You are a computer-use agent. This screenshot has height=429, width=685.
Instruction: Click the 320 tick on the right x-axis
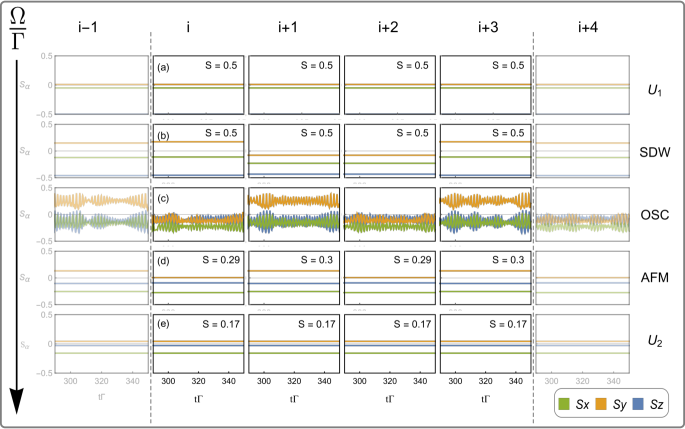point(581,381)
